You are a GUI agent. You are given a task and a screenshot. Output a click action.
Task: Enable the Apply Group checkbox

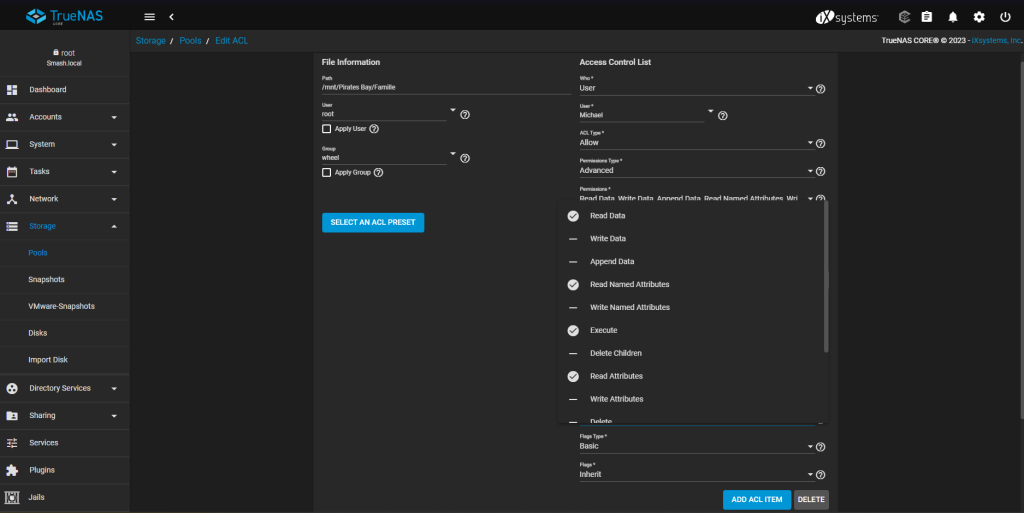[327, 172]
